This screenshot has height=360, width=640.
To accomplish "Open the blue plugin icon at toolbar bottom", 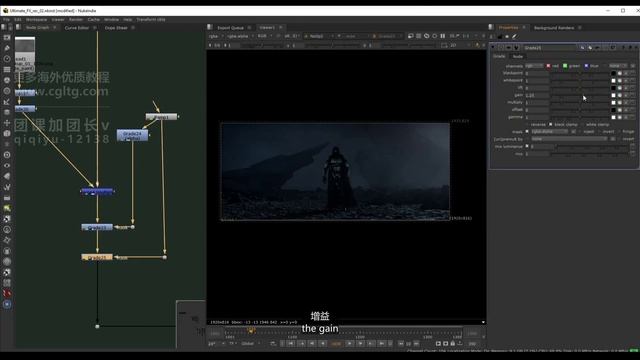I will [7, 304].
